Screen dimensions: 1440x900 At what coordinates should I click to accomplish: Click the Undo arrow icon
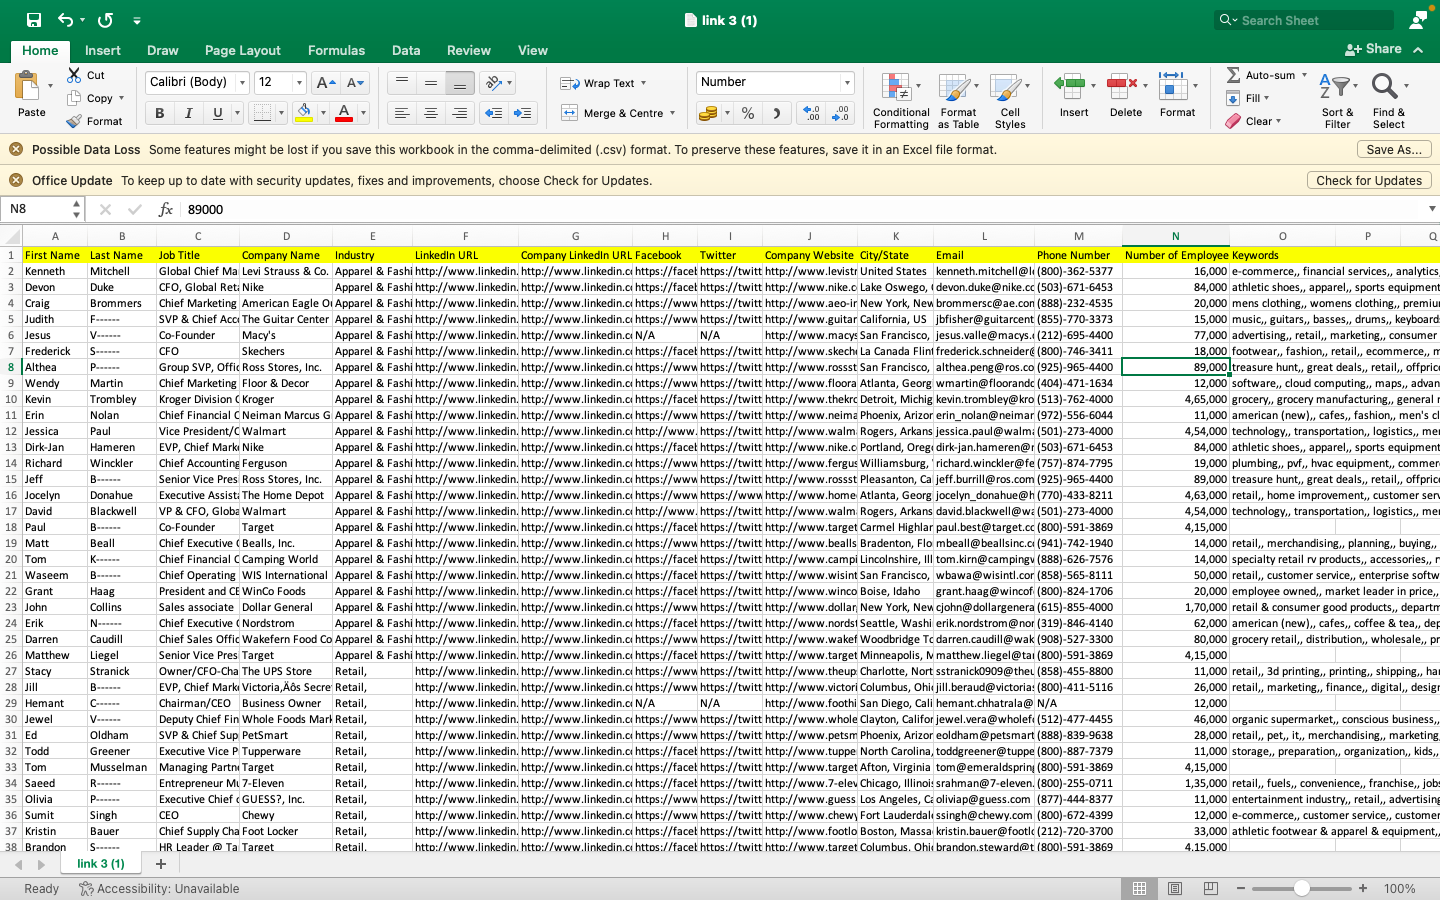[66, 20]
